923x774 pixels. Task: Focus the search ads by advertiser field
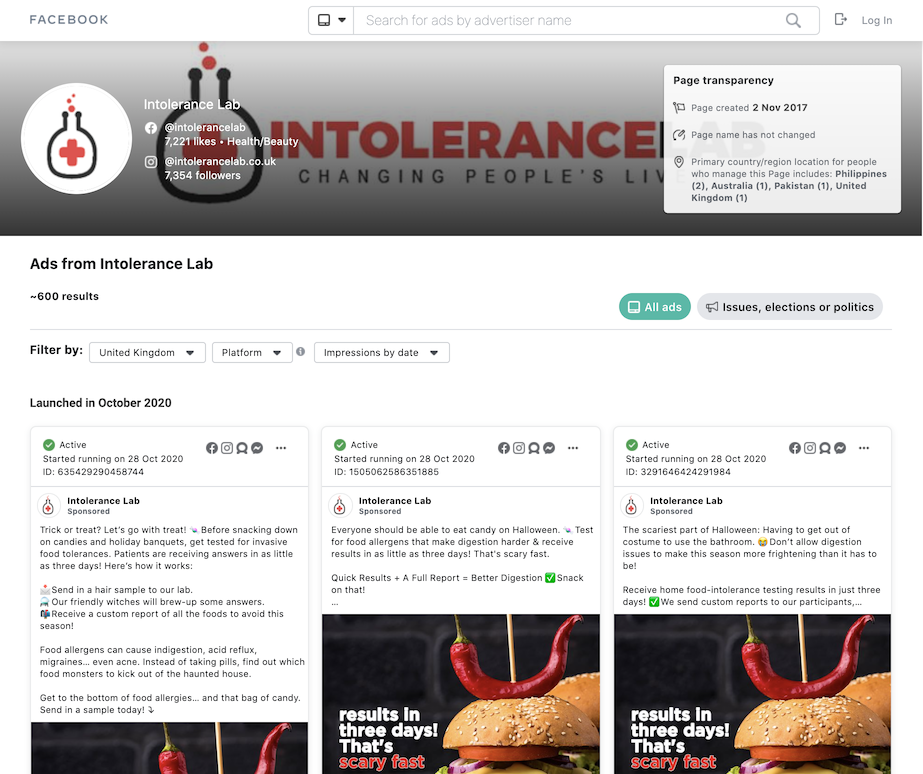pos(568,20)
